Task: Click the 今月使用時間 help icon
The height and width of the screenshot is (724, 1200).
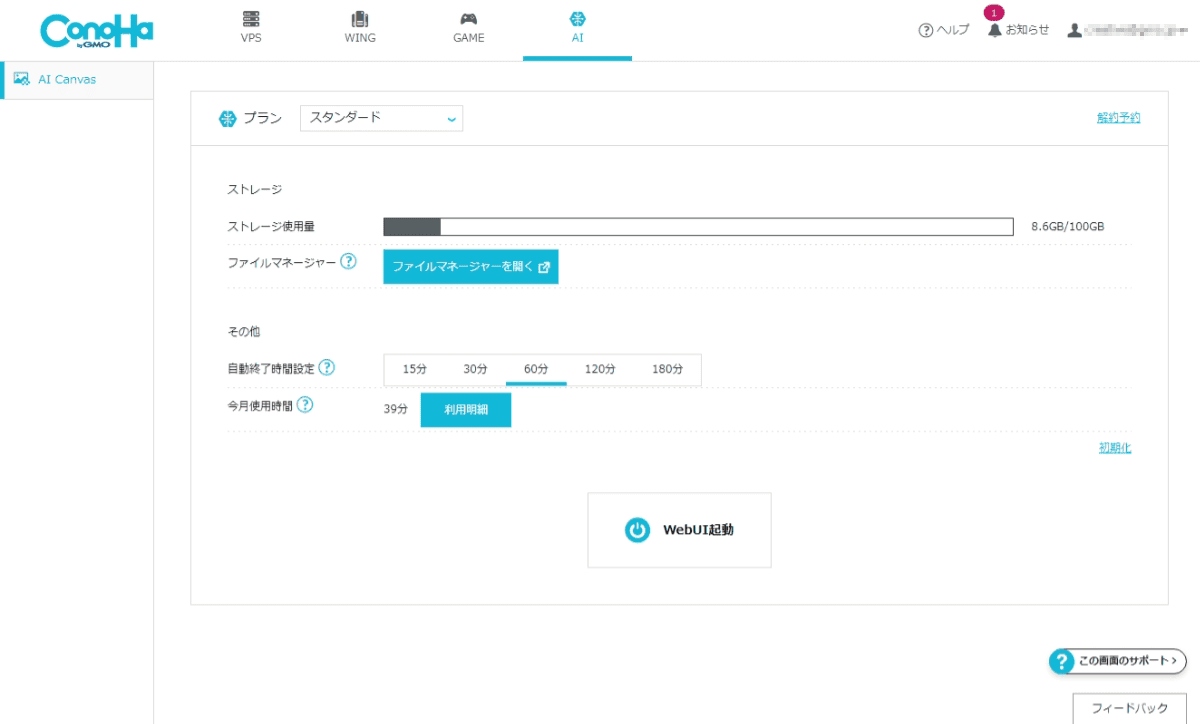Action: click(305, 405)
